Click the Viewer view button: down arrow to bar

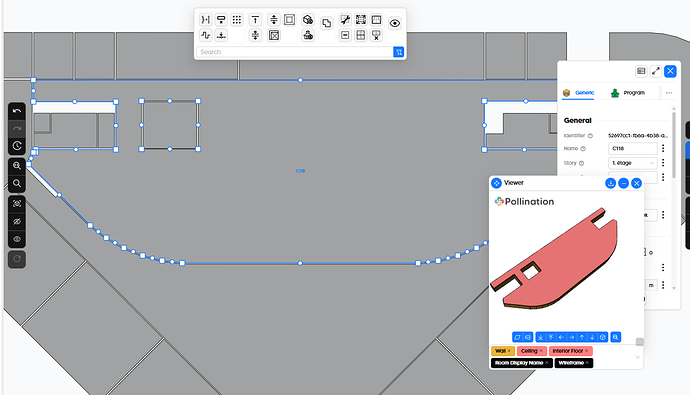tap(540, 337)
